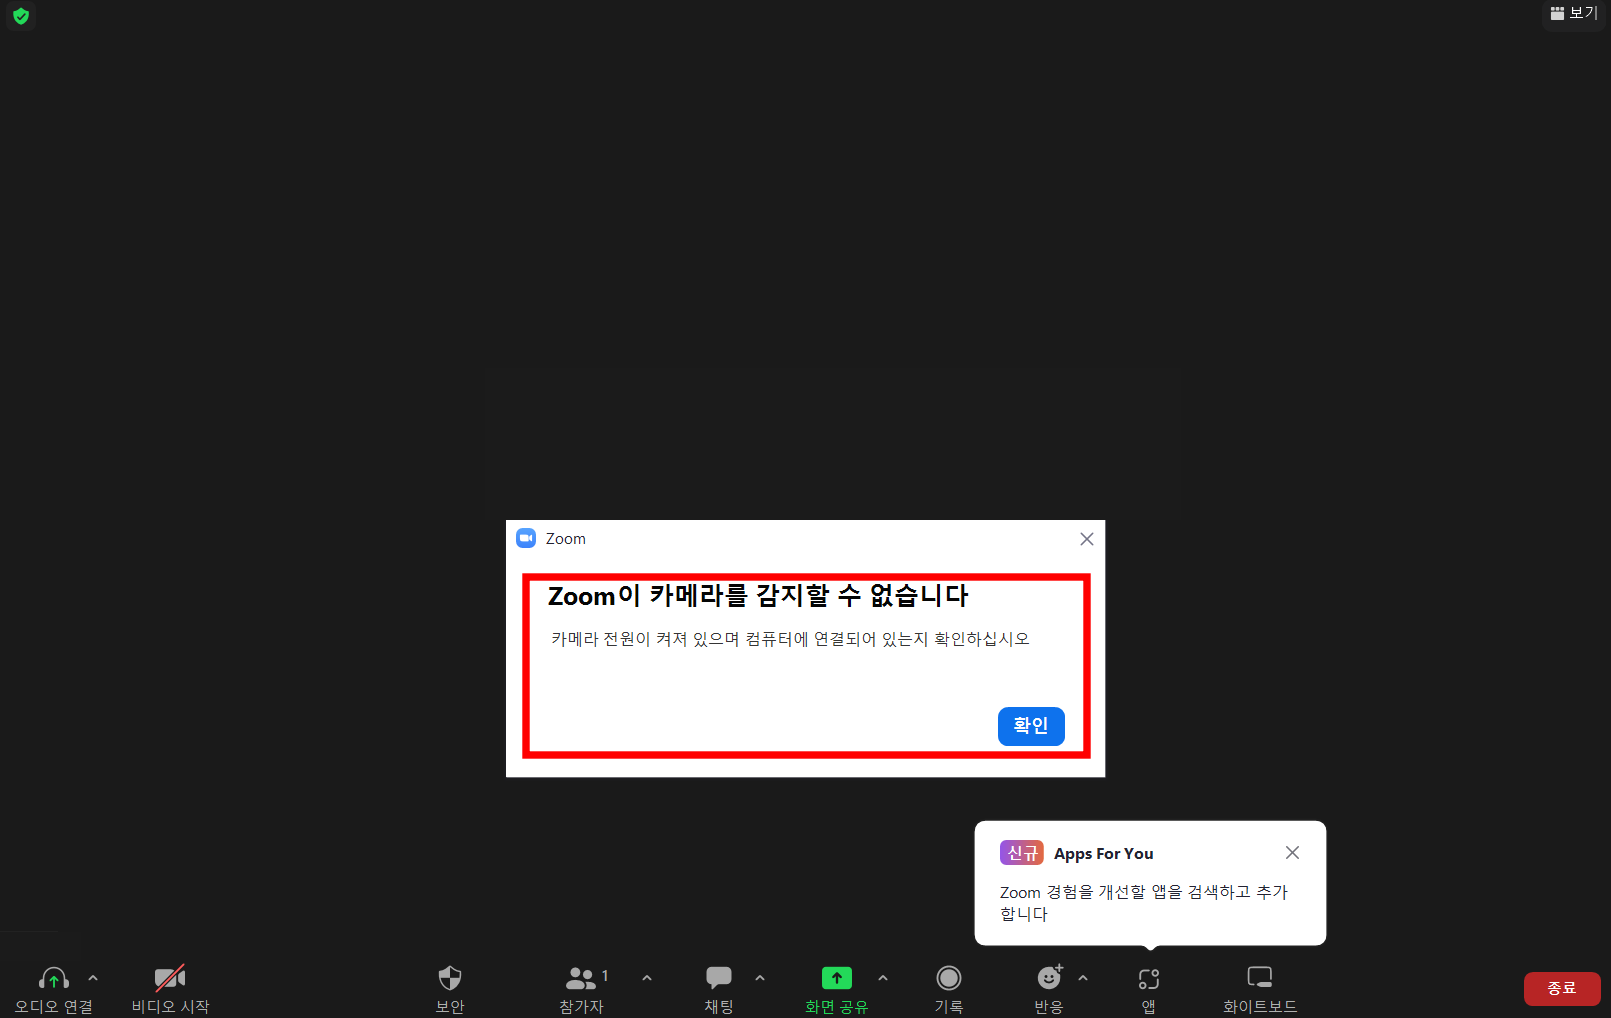Screen dimensions: 1611x1018
Task: Expand the share options arrow beside 화면 공유
Action: click(x=883, y=978)
